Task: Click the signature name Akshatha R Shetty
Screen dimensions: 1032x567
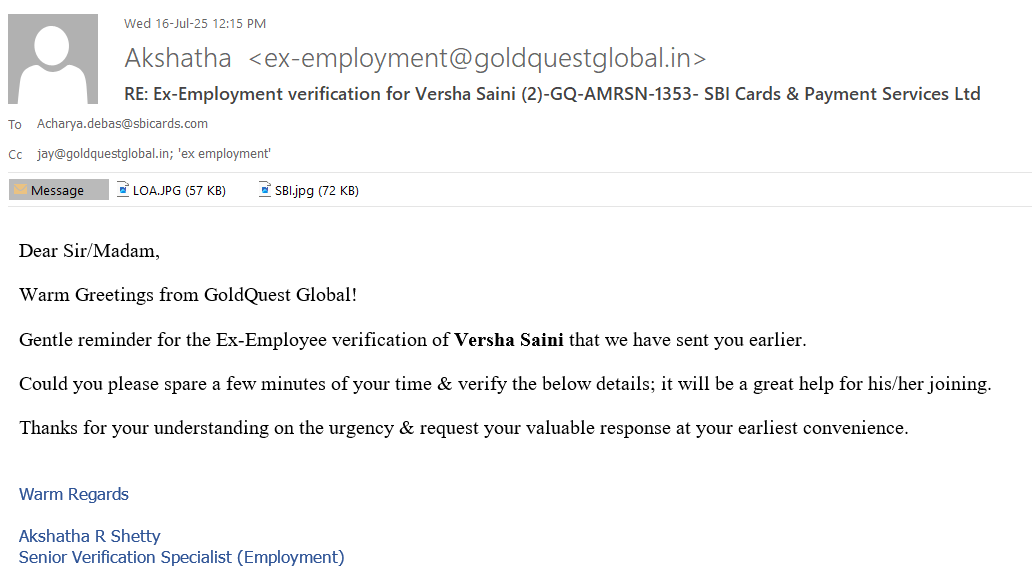Action: 90,536
